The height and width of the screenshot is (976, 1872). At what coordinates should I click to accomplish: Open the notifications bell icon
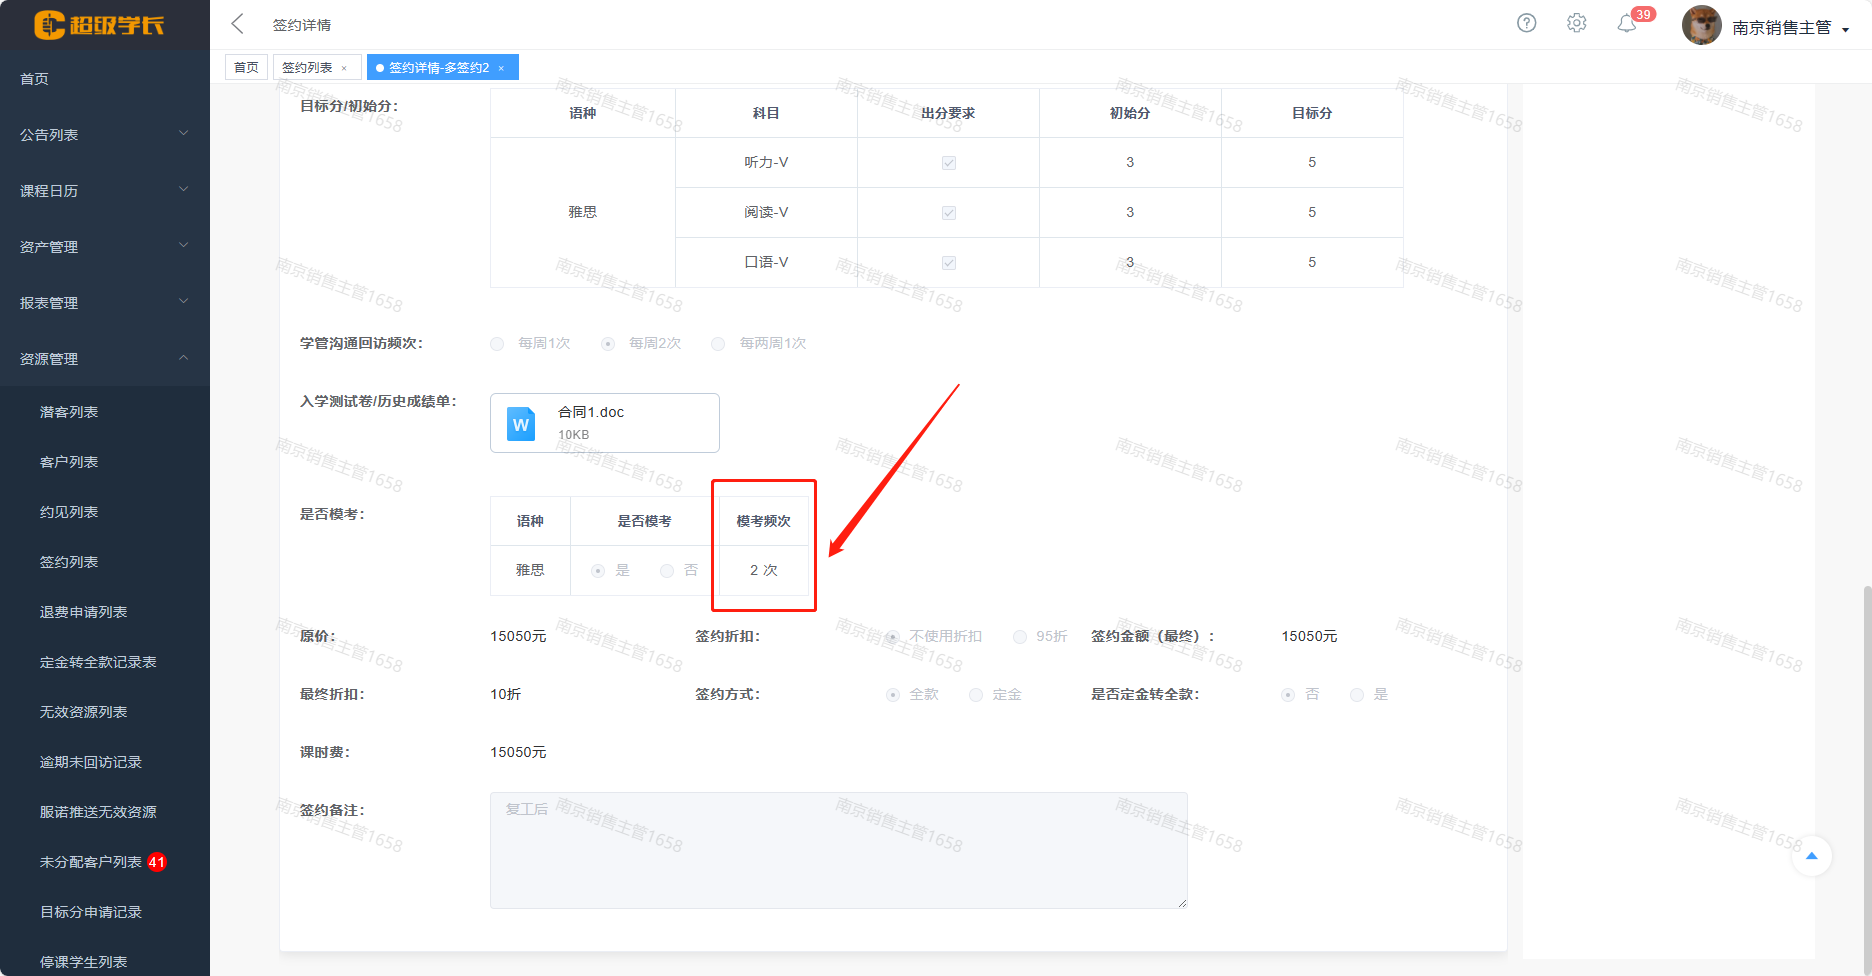coord(1627,24)
